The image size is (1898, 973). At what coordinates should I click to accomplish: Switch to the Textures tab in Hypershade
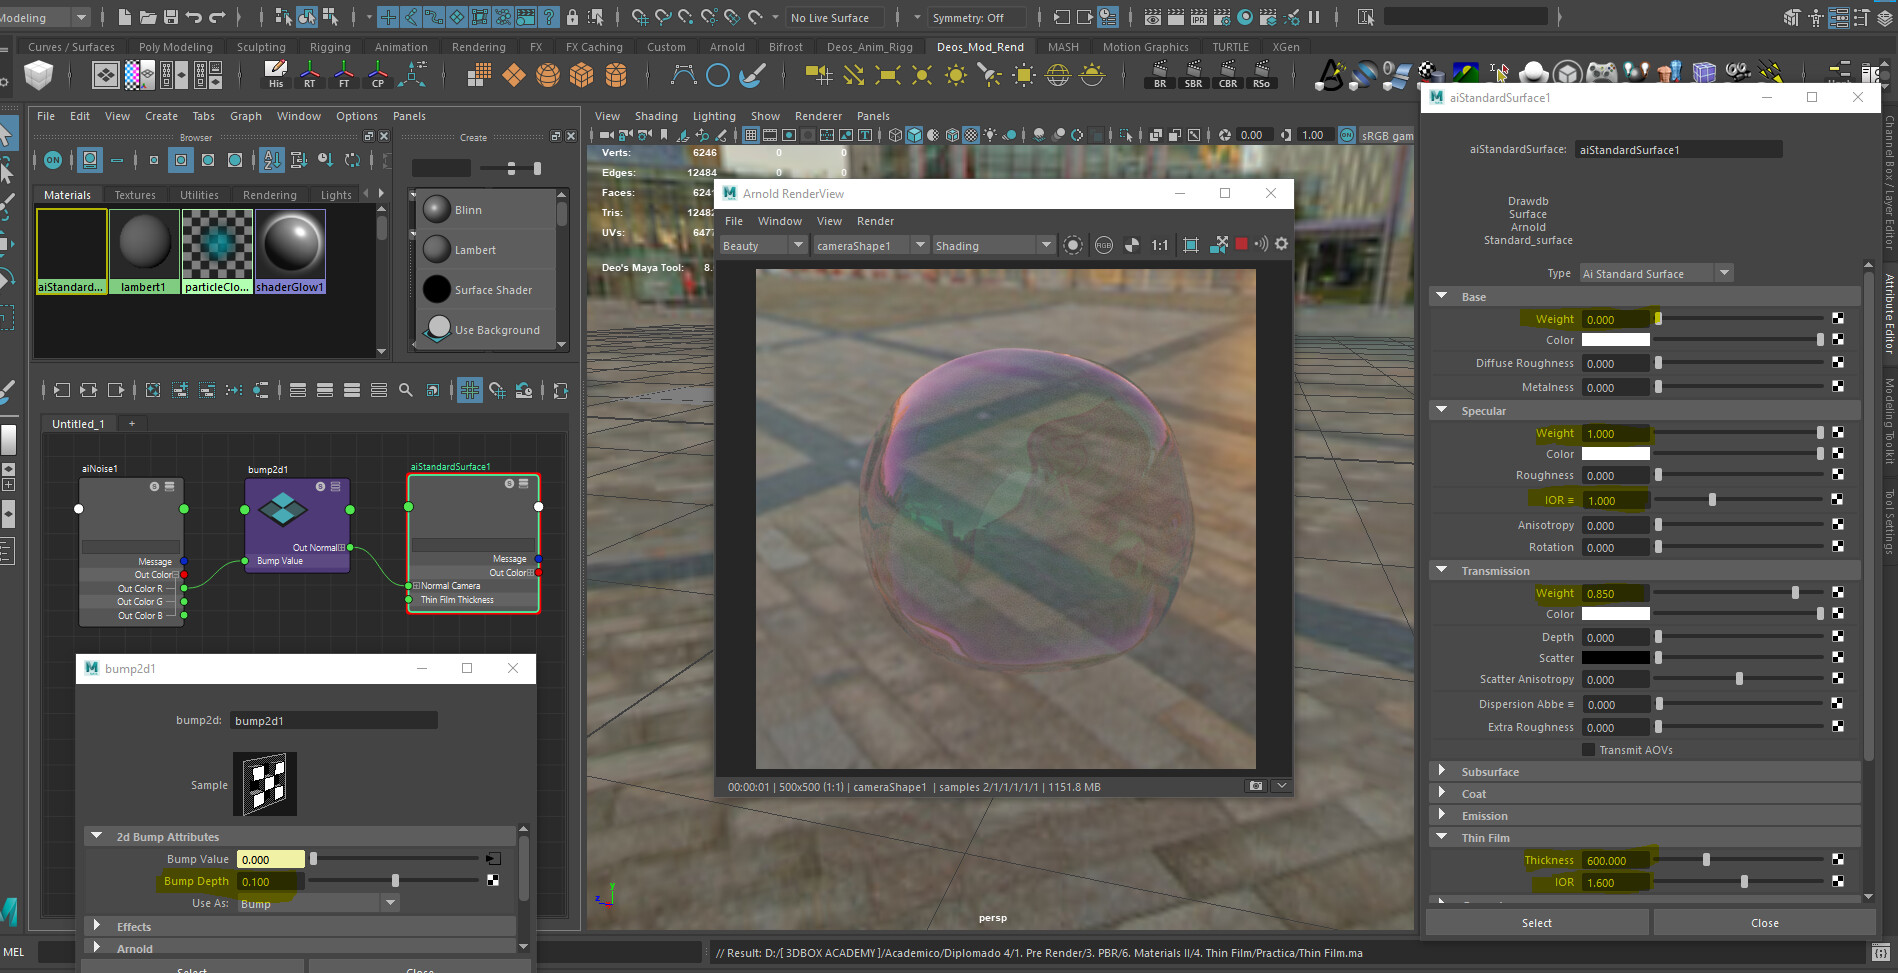(135, 195)
